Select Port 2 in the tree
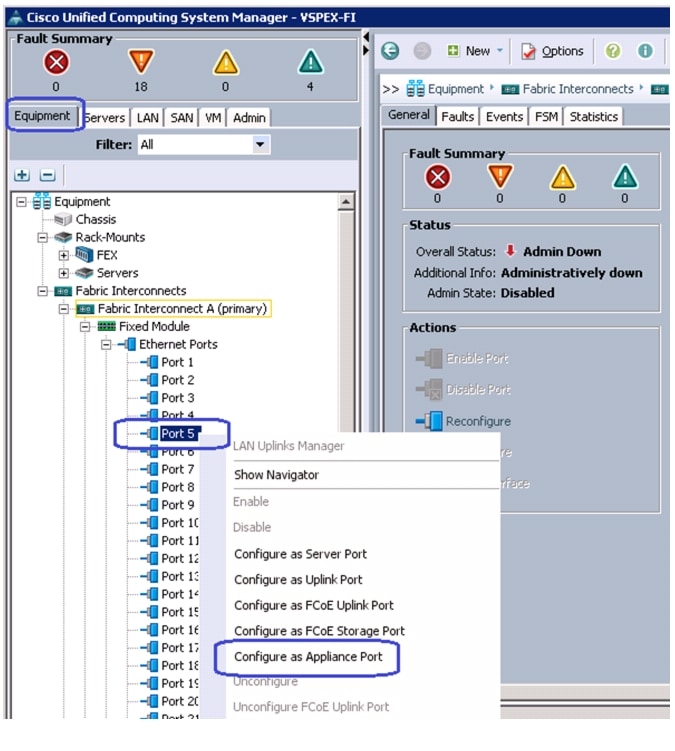The image size is (675, 751). click(x=178, y=380)
